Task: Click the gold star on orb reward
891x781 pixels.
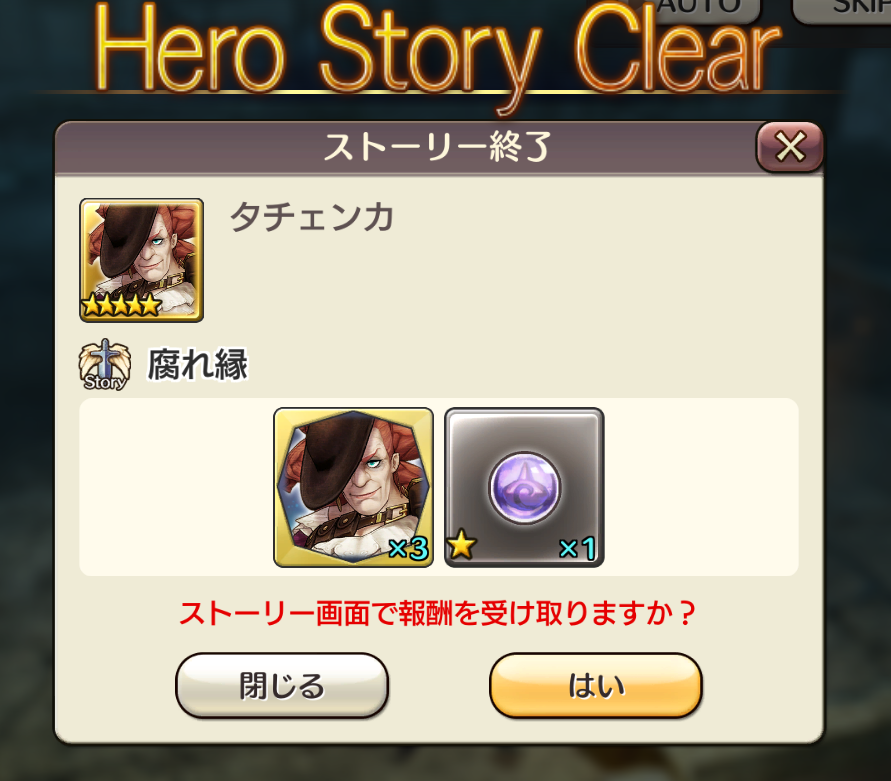Action: click(x=461, y=545)
